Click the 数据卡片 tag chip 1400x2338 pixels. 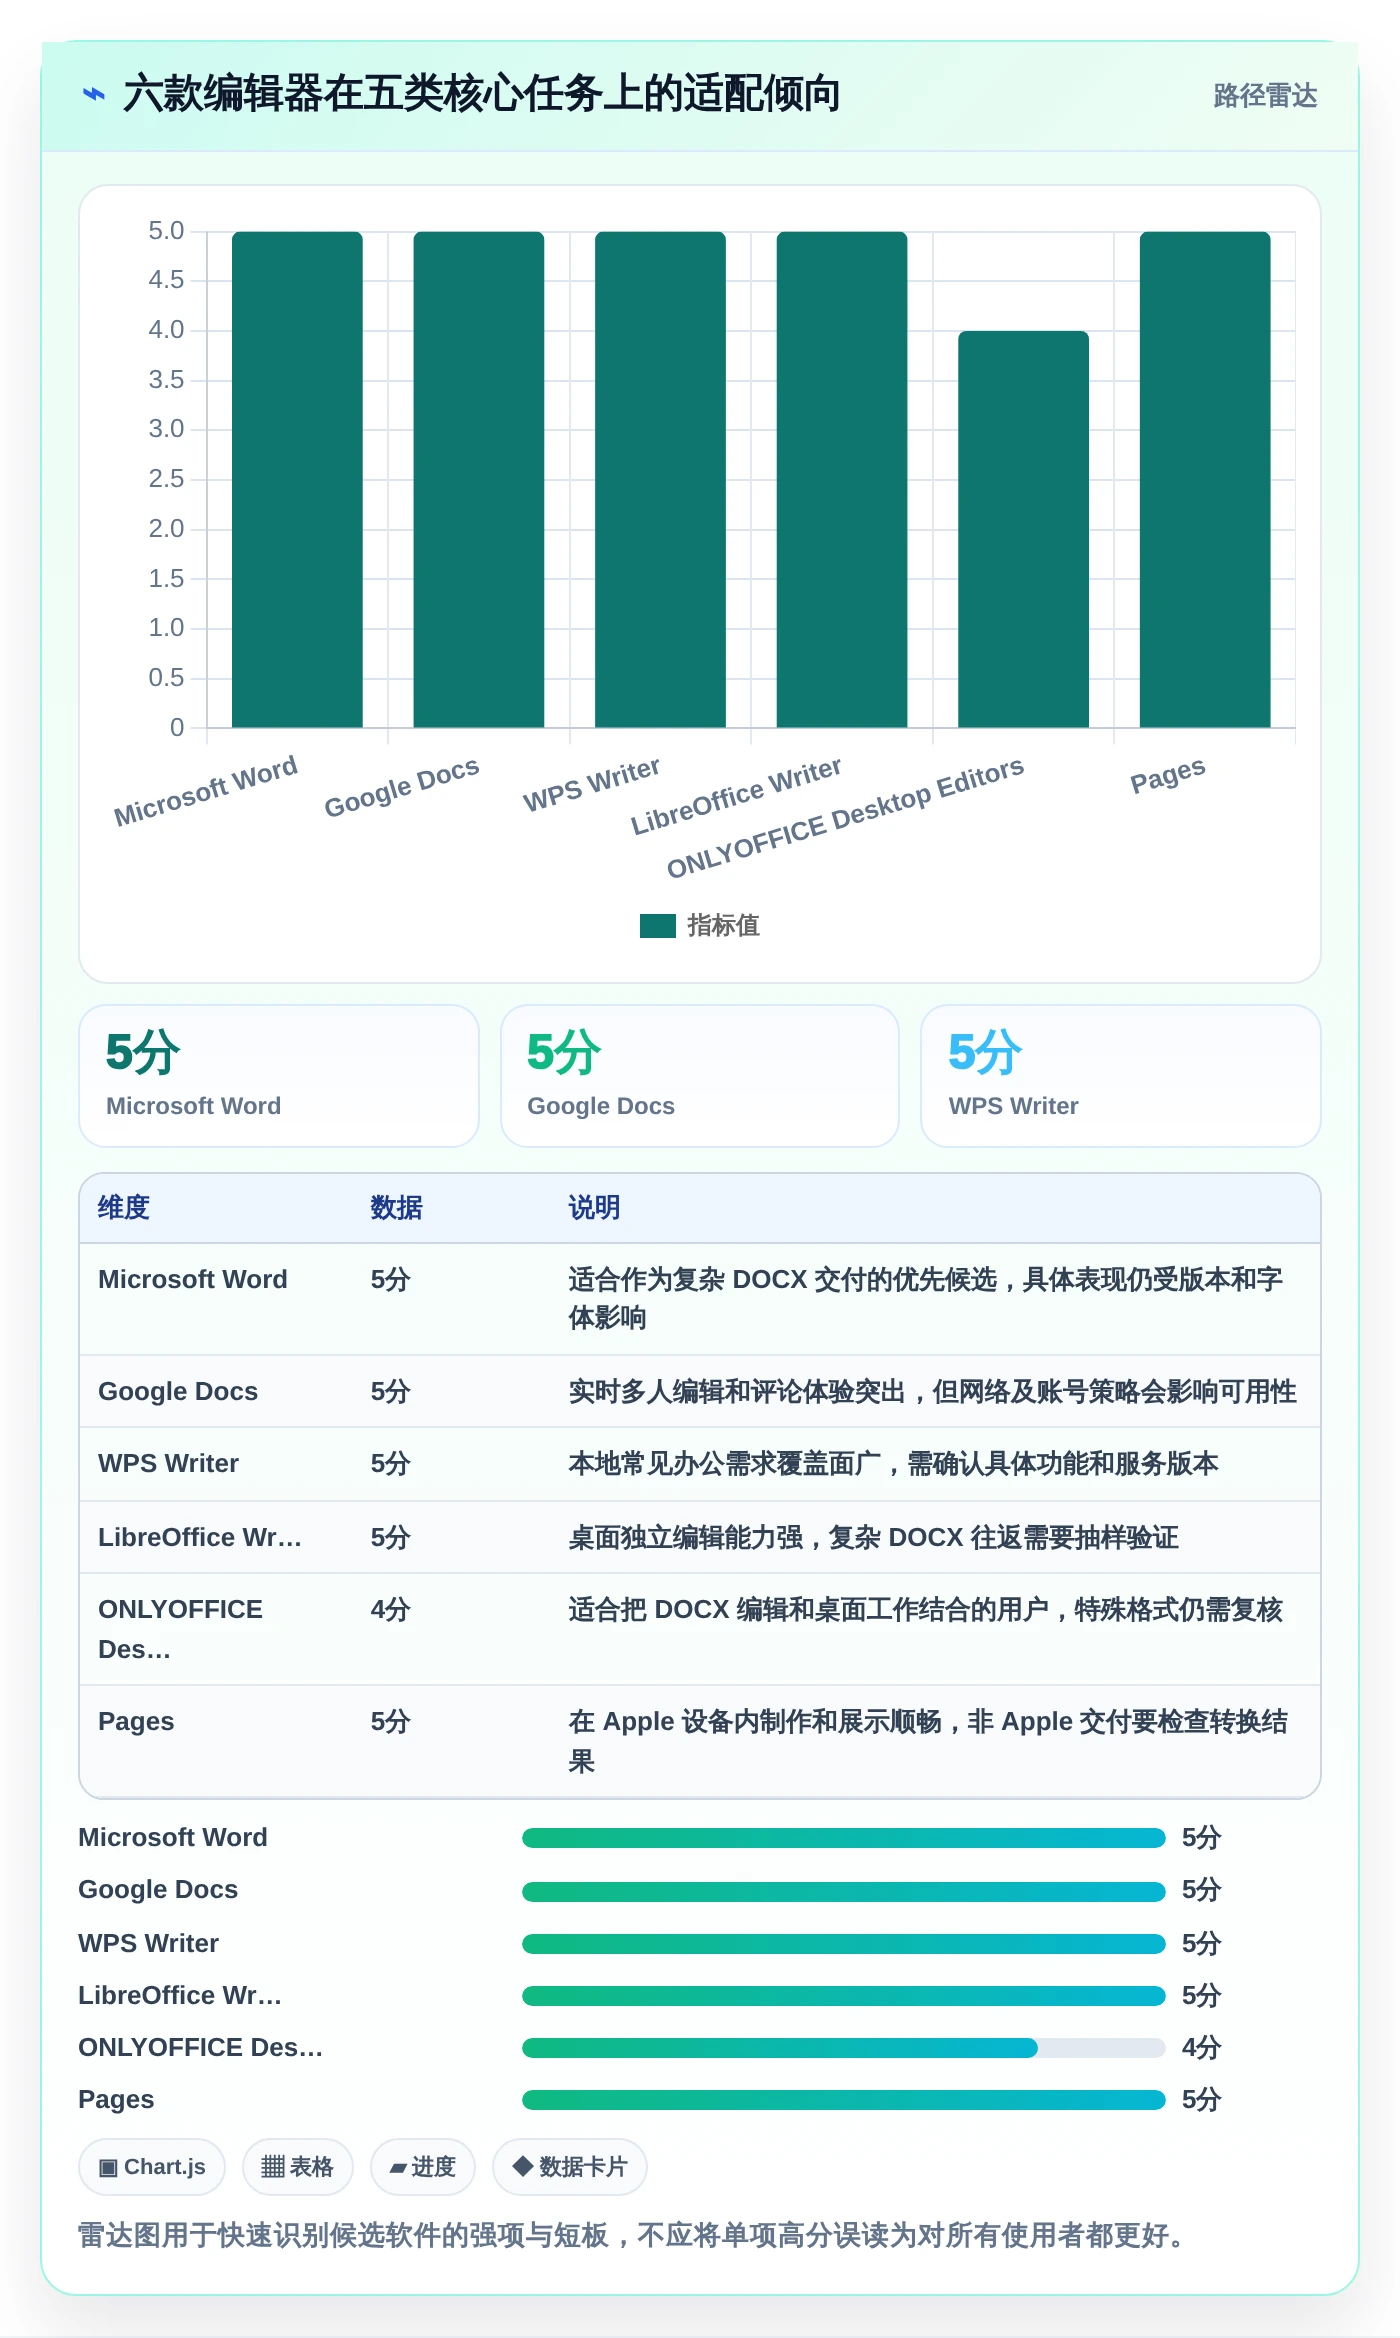[570, 2167]
